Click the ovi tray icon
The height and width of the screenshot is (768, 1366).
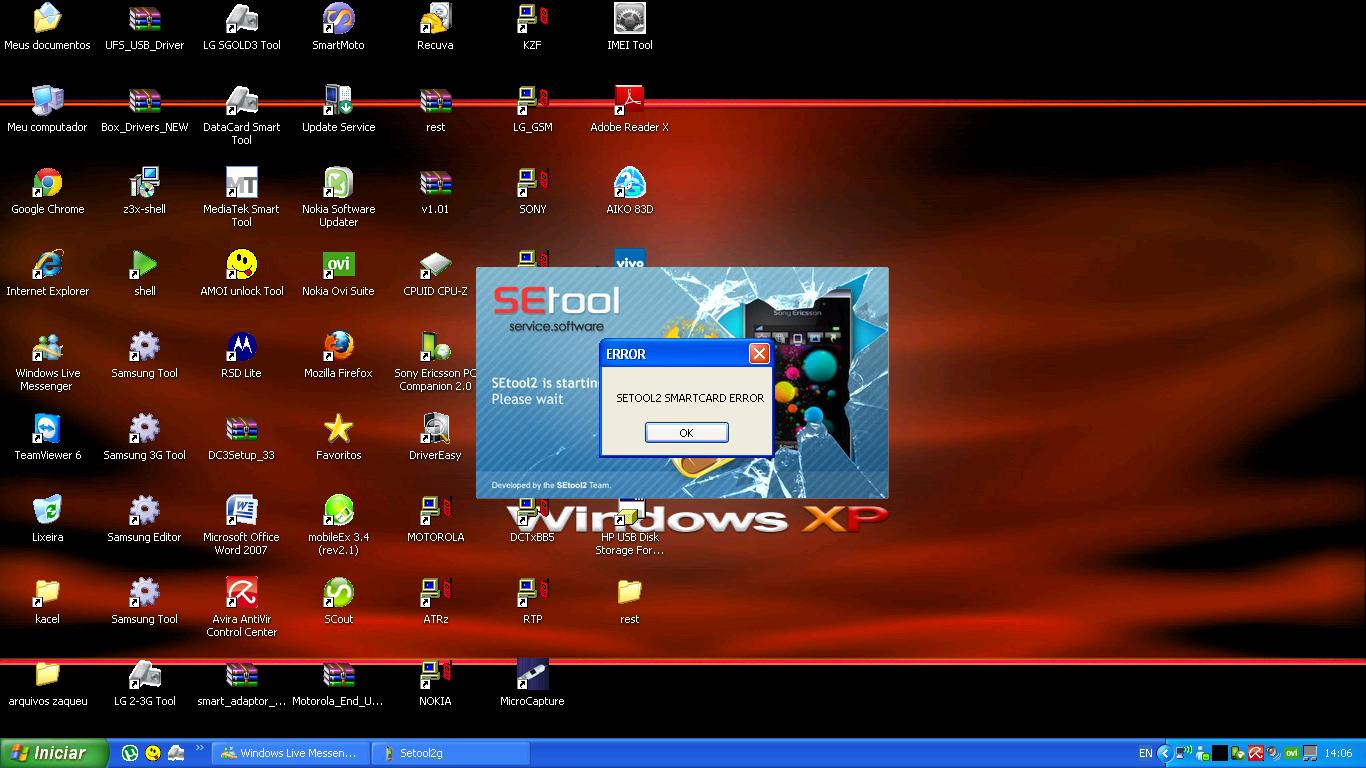click(x=1291, y=753)
